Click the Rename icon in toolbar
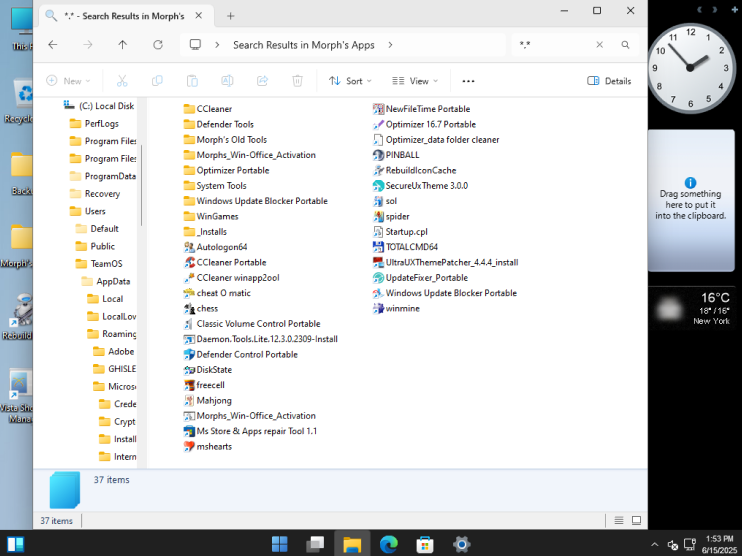 click(x=227, y=81)
